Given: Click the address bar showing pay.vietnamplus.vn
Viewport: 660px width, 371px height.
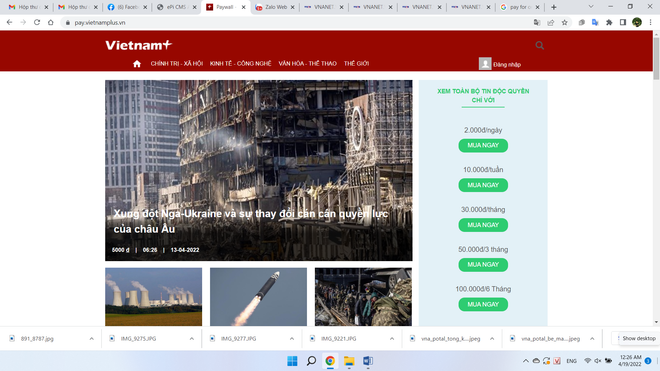Looking at the screenshot, I should 295,23.
